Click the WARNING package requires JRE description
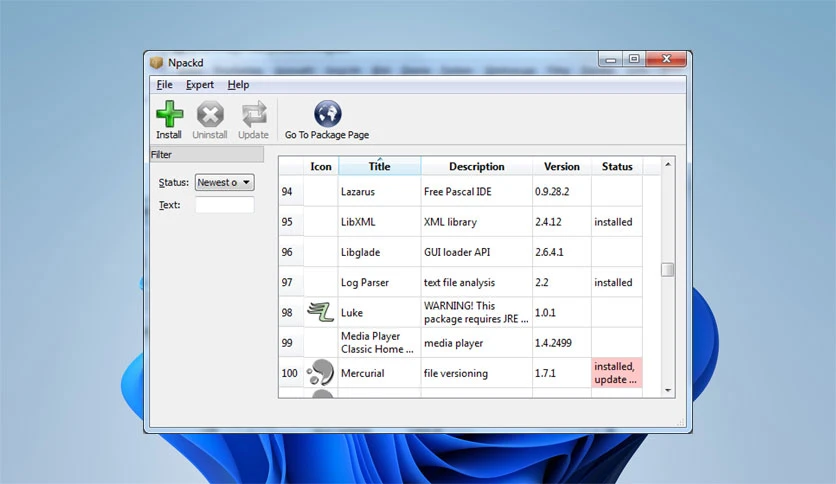This screenshot has height=484, width=836. click(x=477, y=312)
